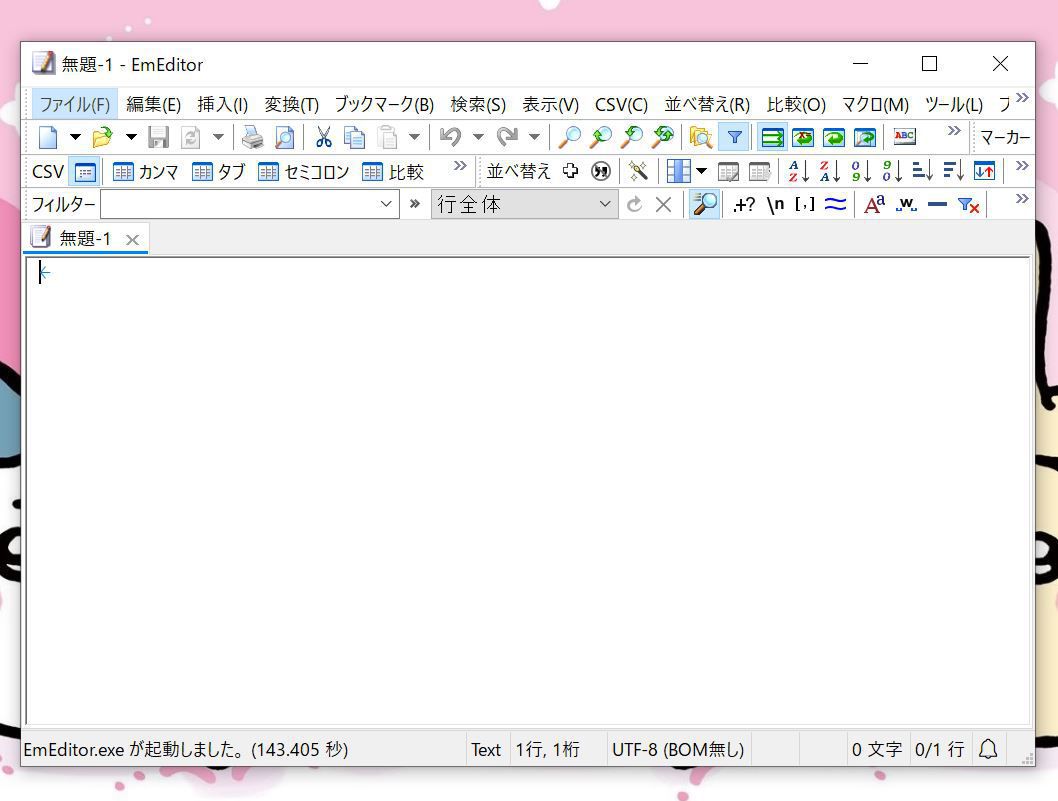Click the notification bell in status bar

[x=987, y=749]
